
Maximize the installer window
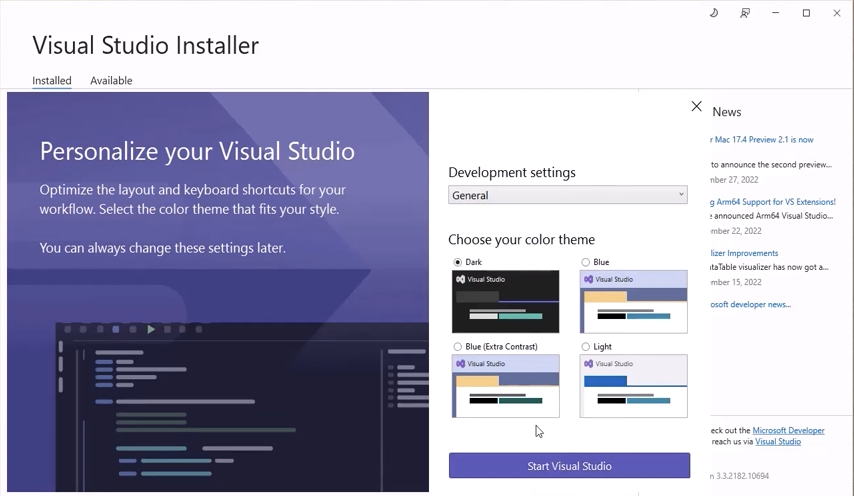point(806,13)
